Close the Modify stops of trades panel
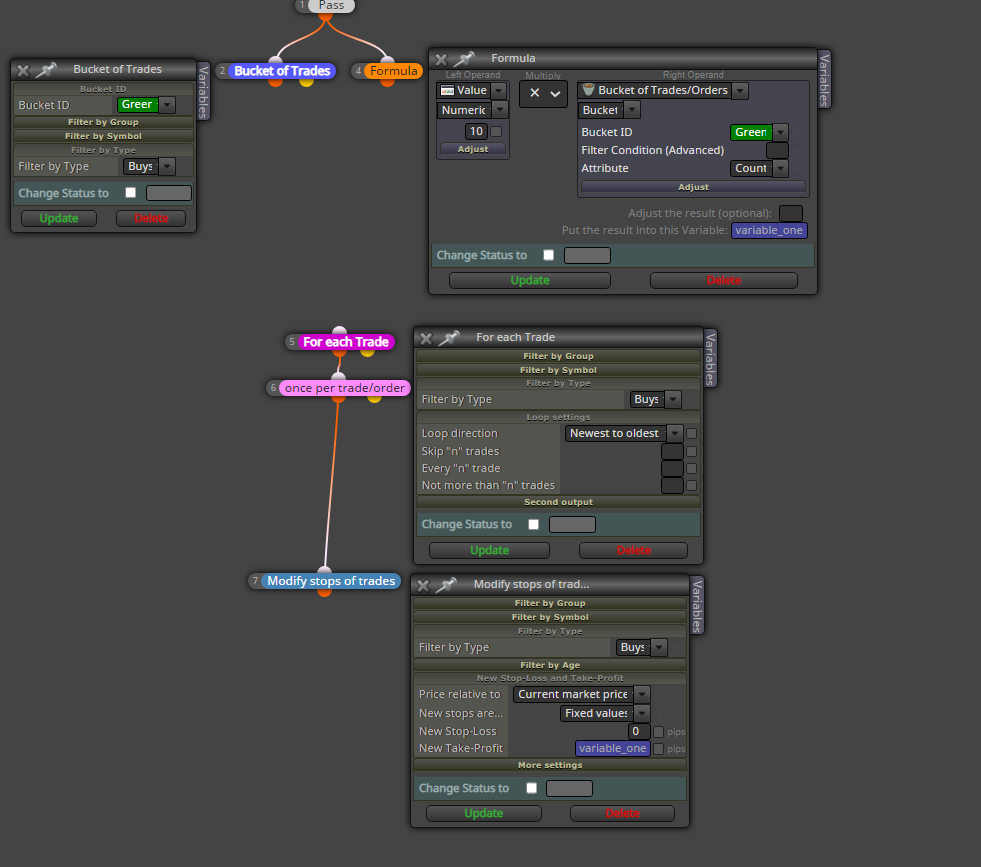The width and height of the screenshot is (981, 867). point(423,586)
